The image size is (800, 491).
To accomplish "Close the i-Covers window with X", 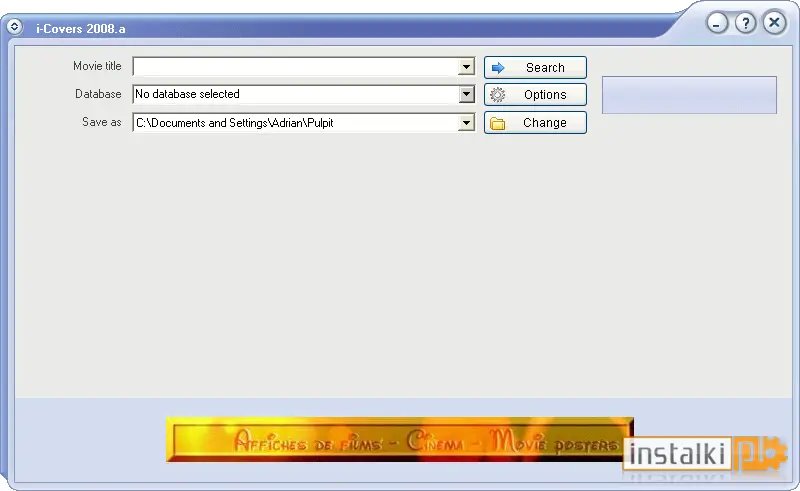I will pos(774,23).
